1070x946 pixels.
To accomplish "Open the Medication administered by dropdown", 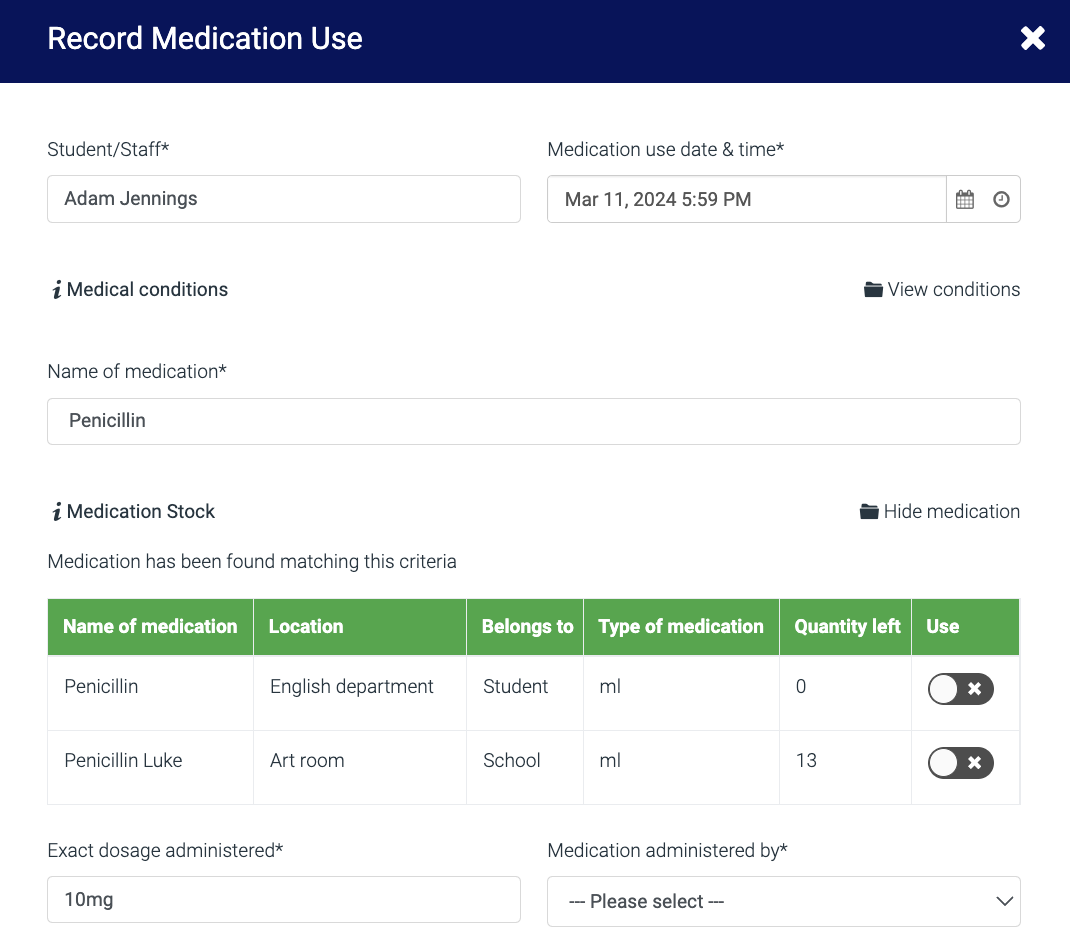I will [783, 900].
